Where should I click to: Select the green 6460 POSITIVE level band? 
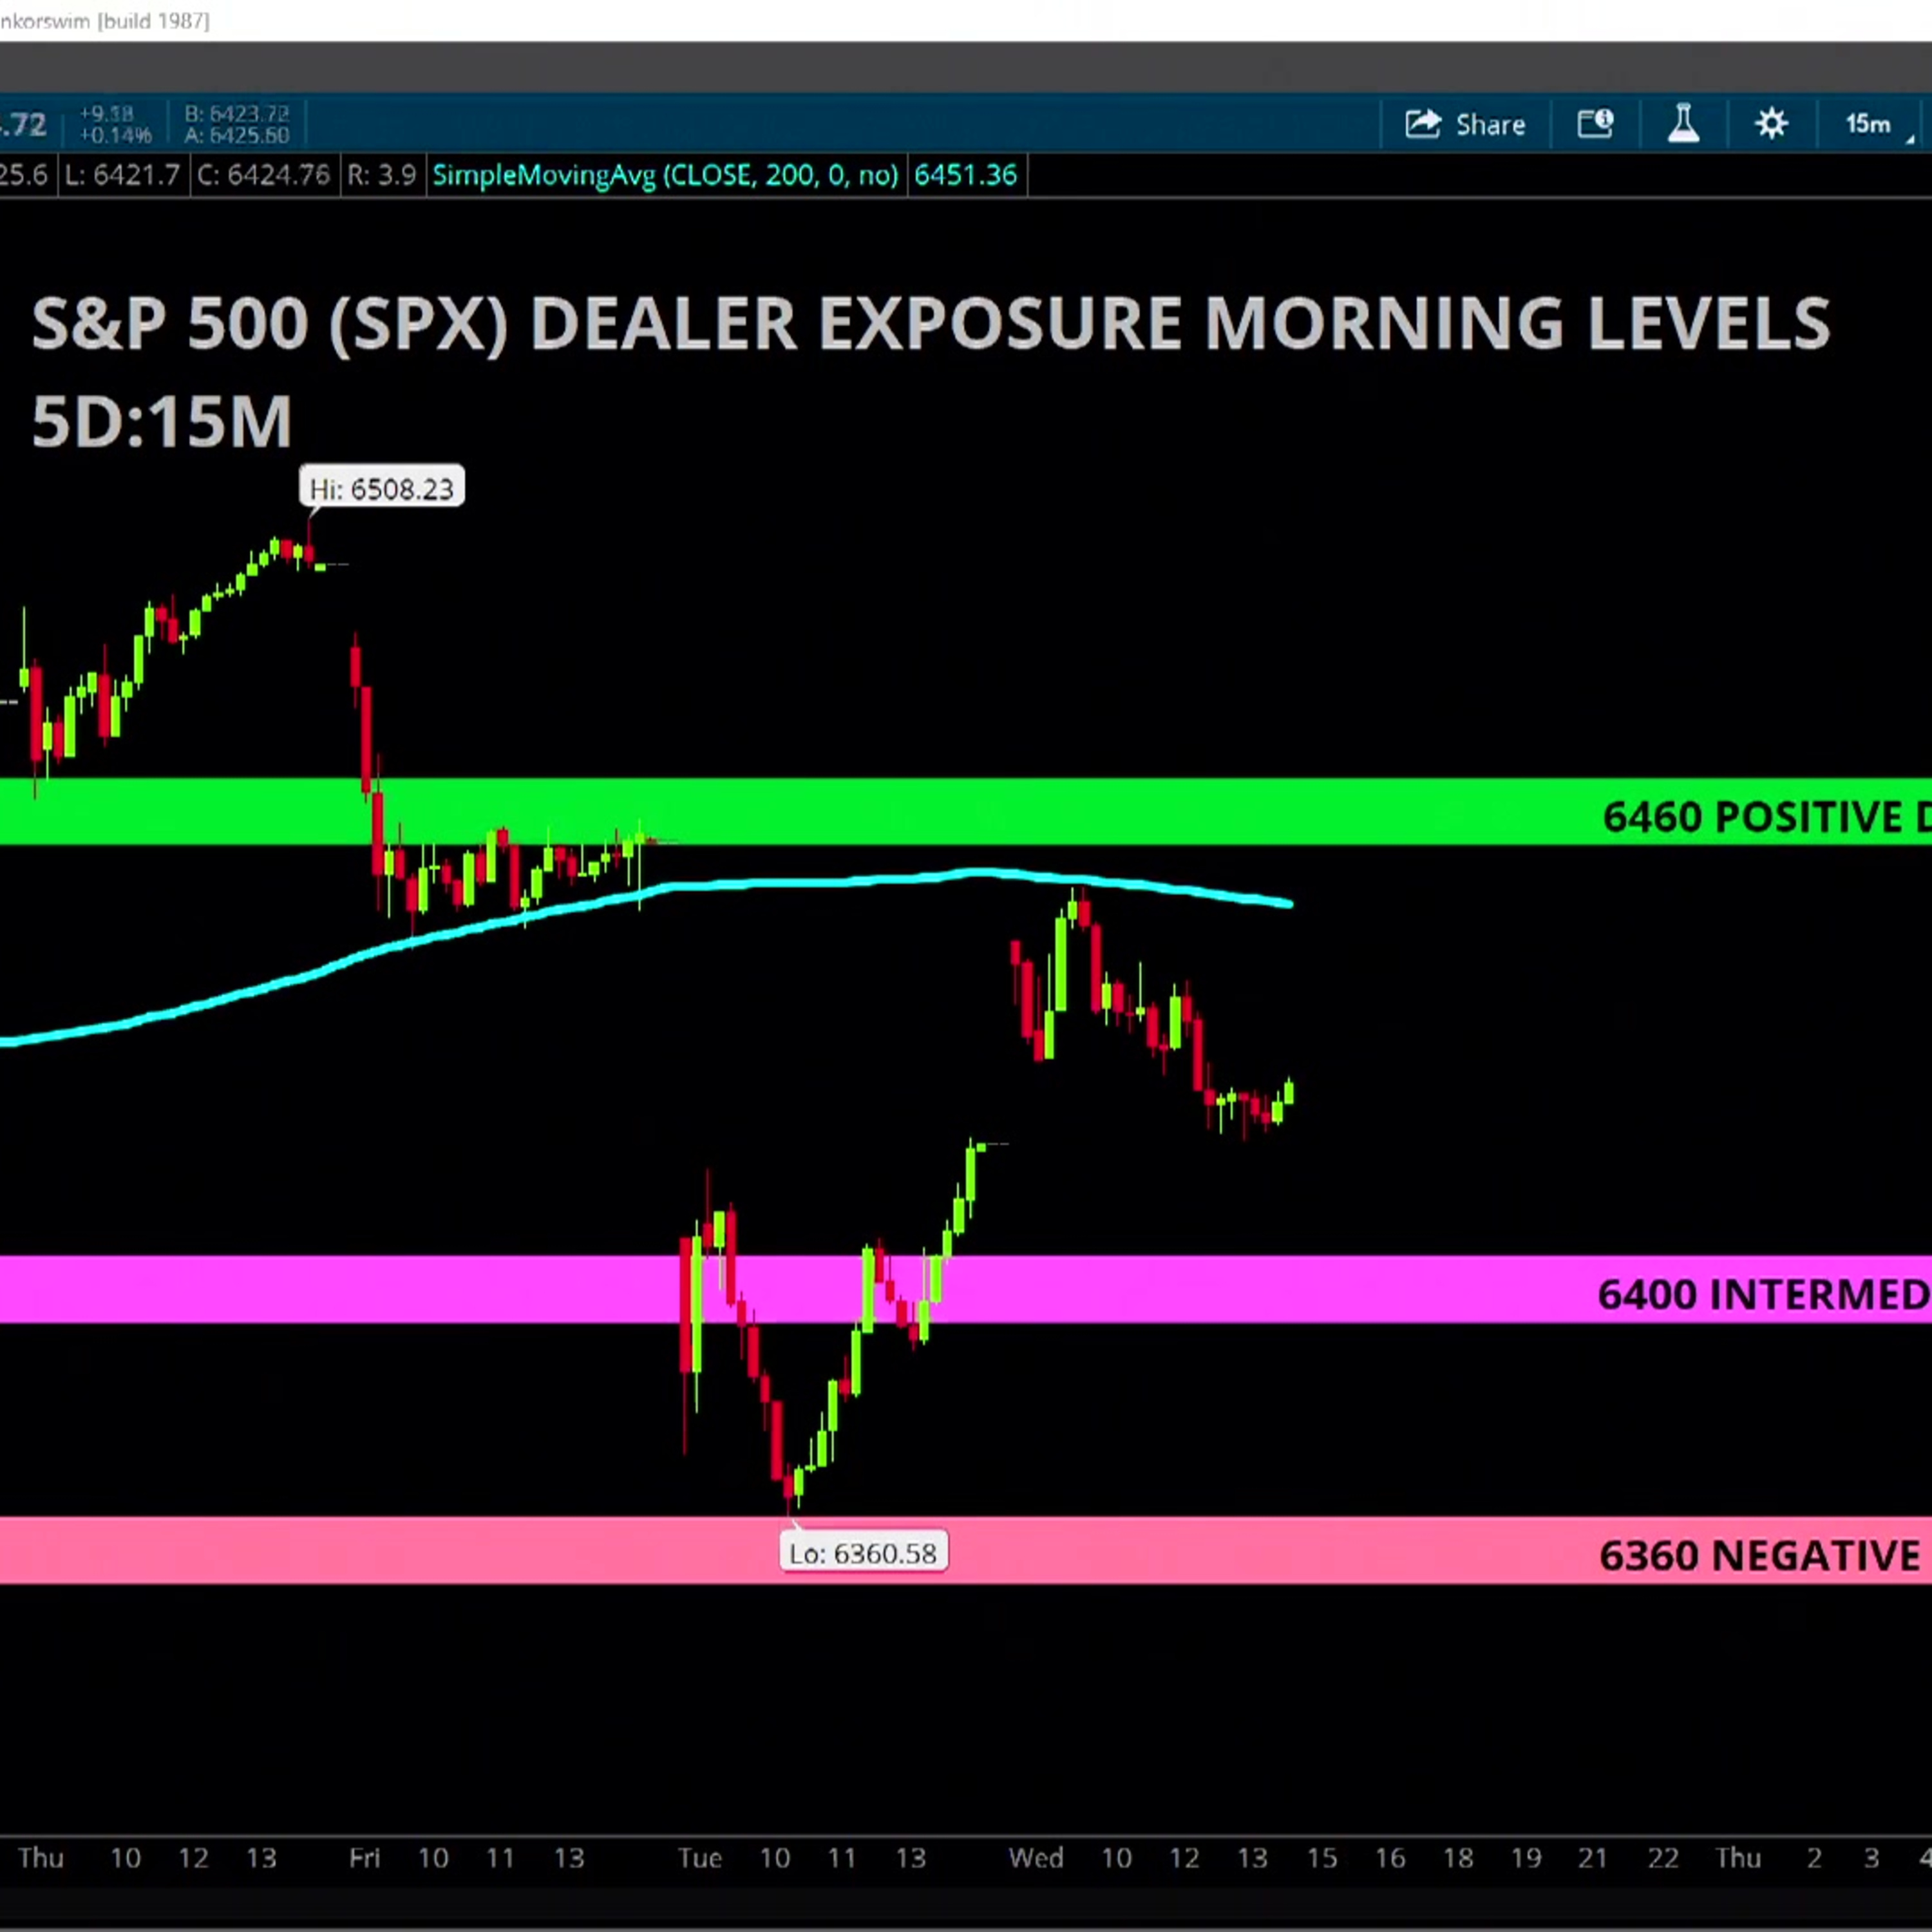tap(966, 812)
